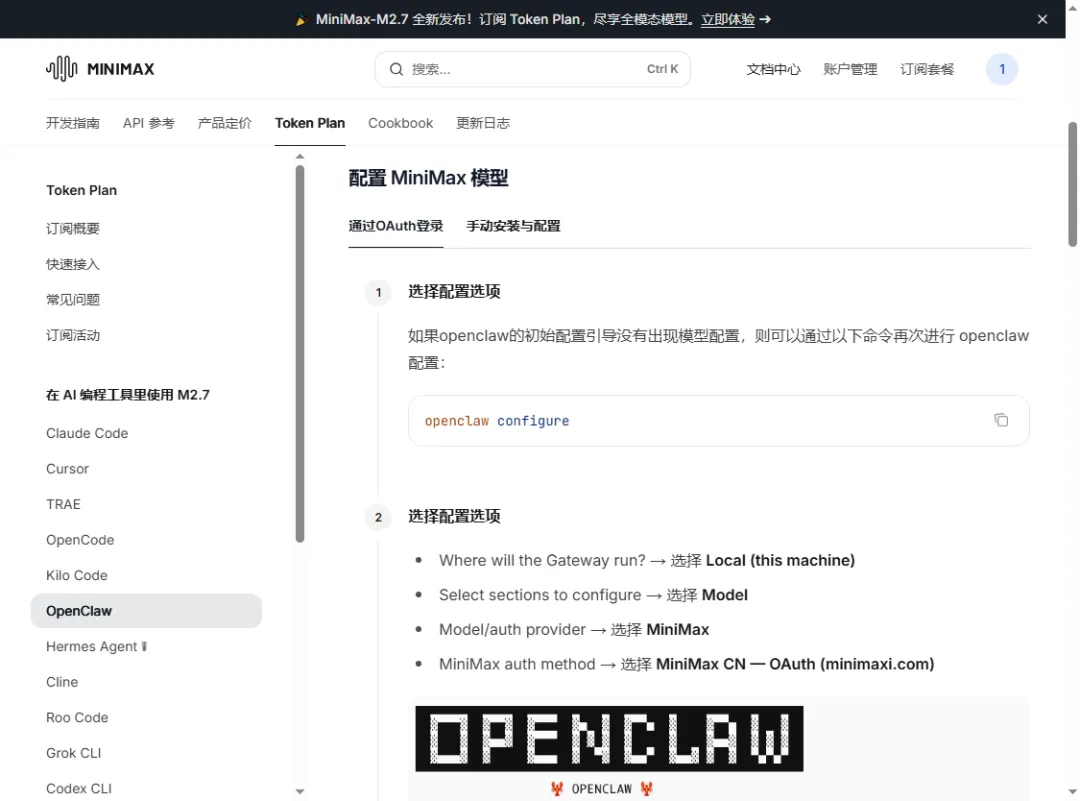Click the OPENCLAW banner image
This screenshot has height=801, width=1080.
coord(609,738)
